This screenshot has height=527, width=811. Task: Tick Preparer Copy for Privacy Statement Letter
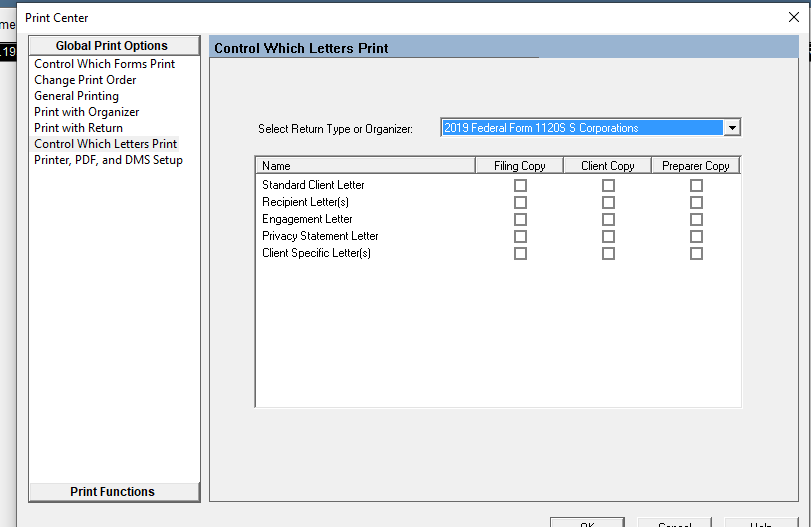[x=696, y=237]
